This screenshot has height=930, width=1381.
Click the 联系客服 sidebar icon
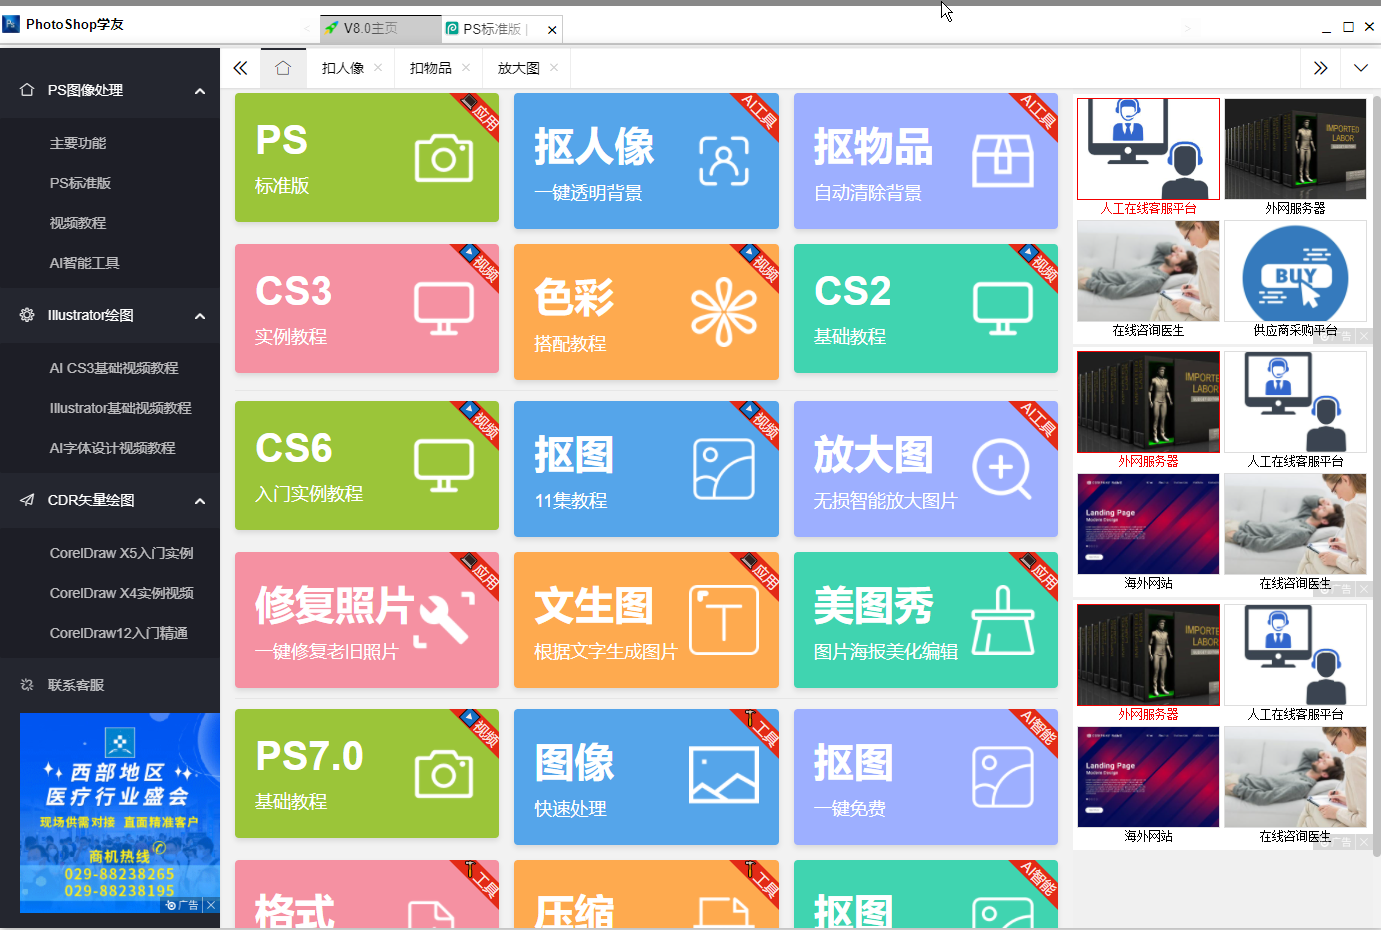click(x=27, y=685)
